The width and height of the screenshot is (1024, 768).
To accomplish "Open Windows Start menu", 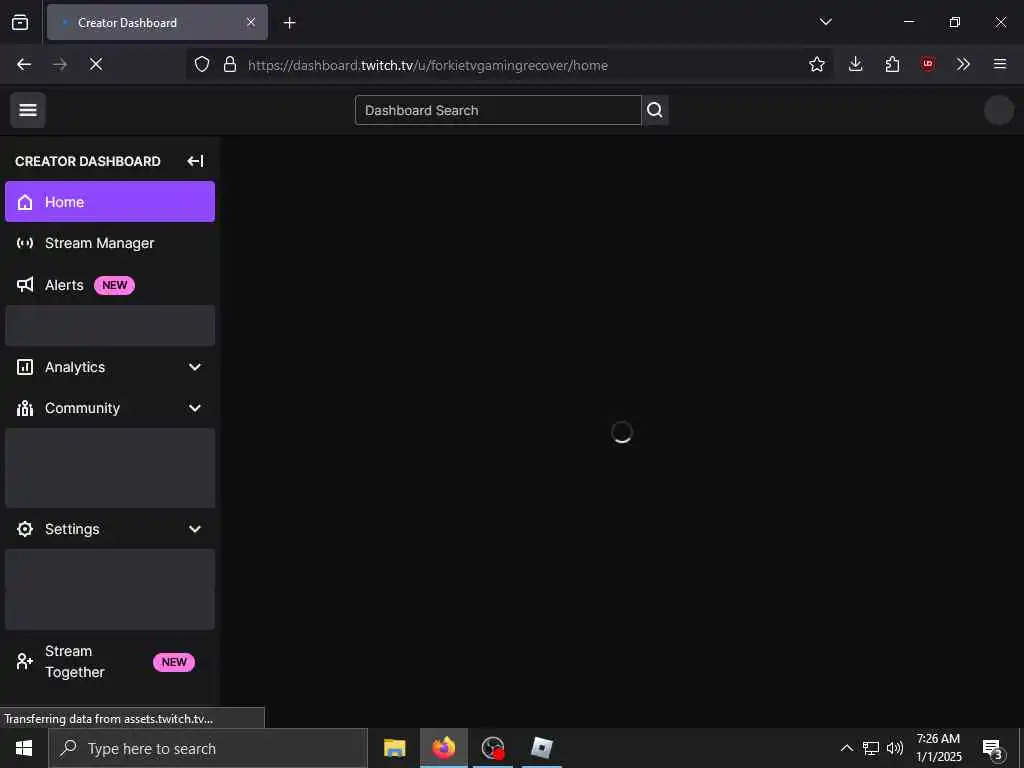I will coord(24,748).
